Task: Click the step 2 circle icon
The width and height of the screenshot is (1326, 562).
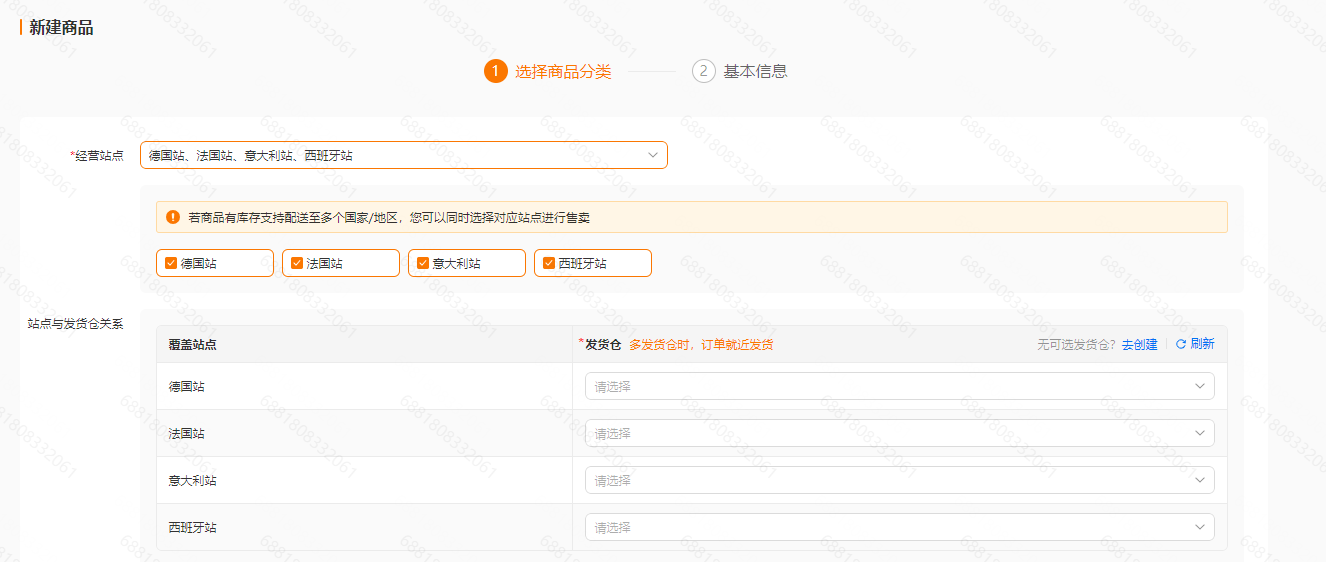Action: [x=703, y=71]
